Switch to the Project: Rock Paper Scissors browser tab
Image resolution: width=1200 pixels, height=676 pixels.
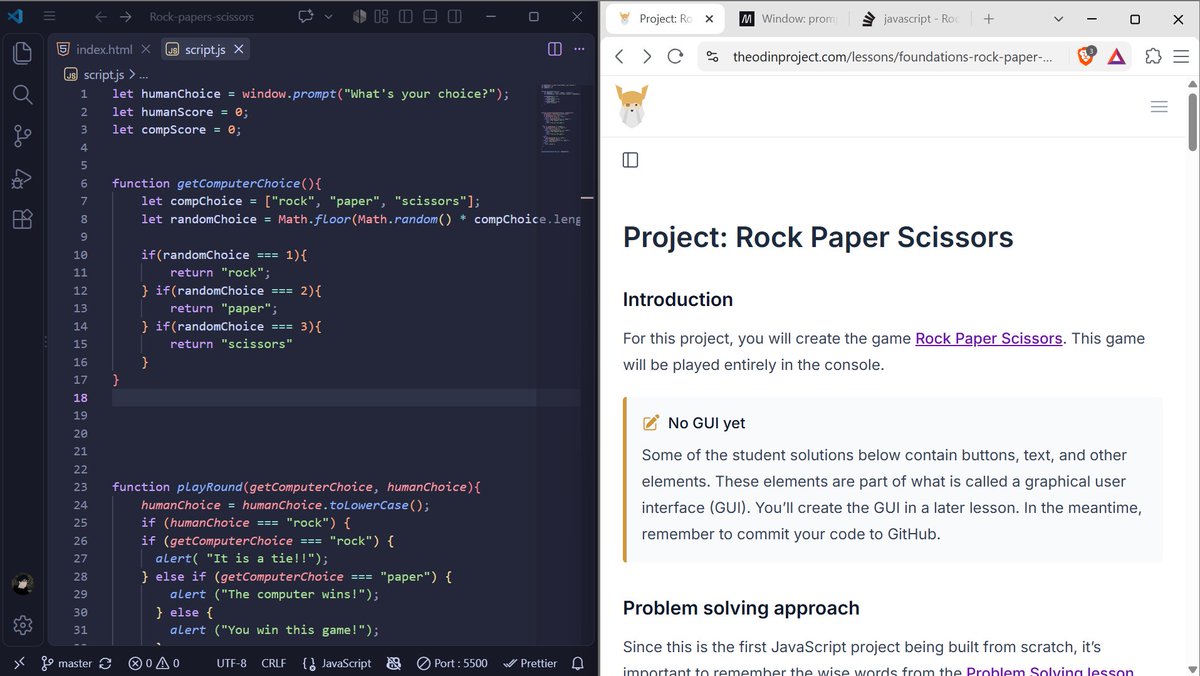(x=667, y=19)
